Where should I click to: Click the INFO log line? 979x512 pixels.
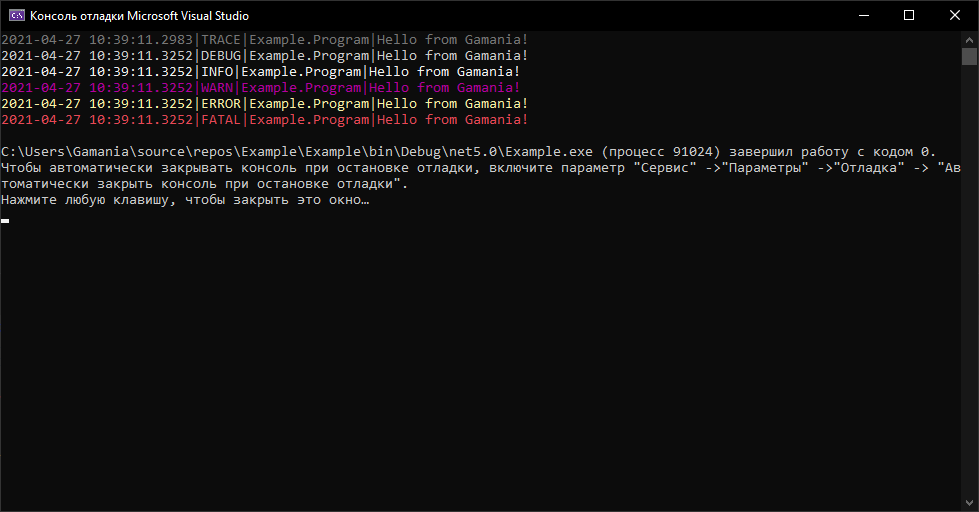(260, 72)
